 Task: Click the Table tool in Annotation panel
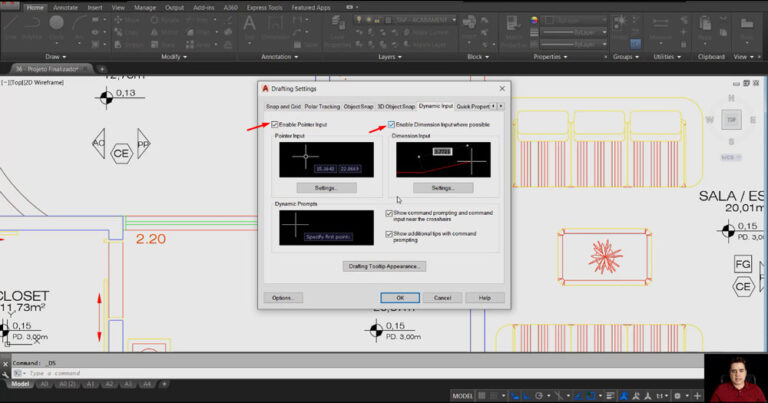(306, 45)
